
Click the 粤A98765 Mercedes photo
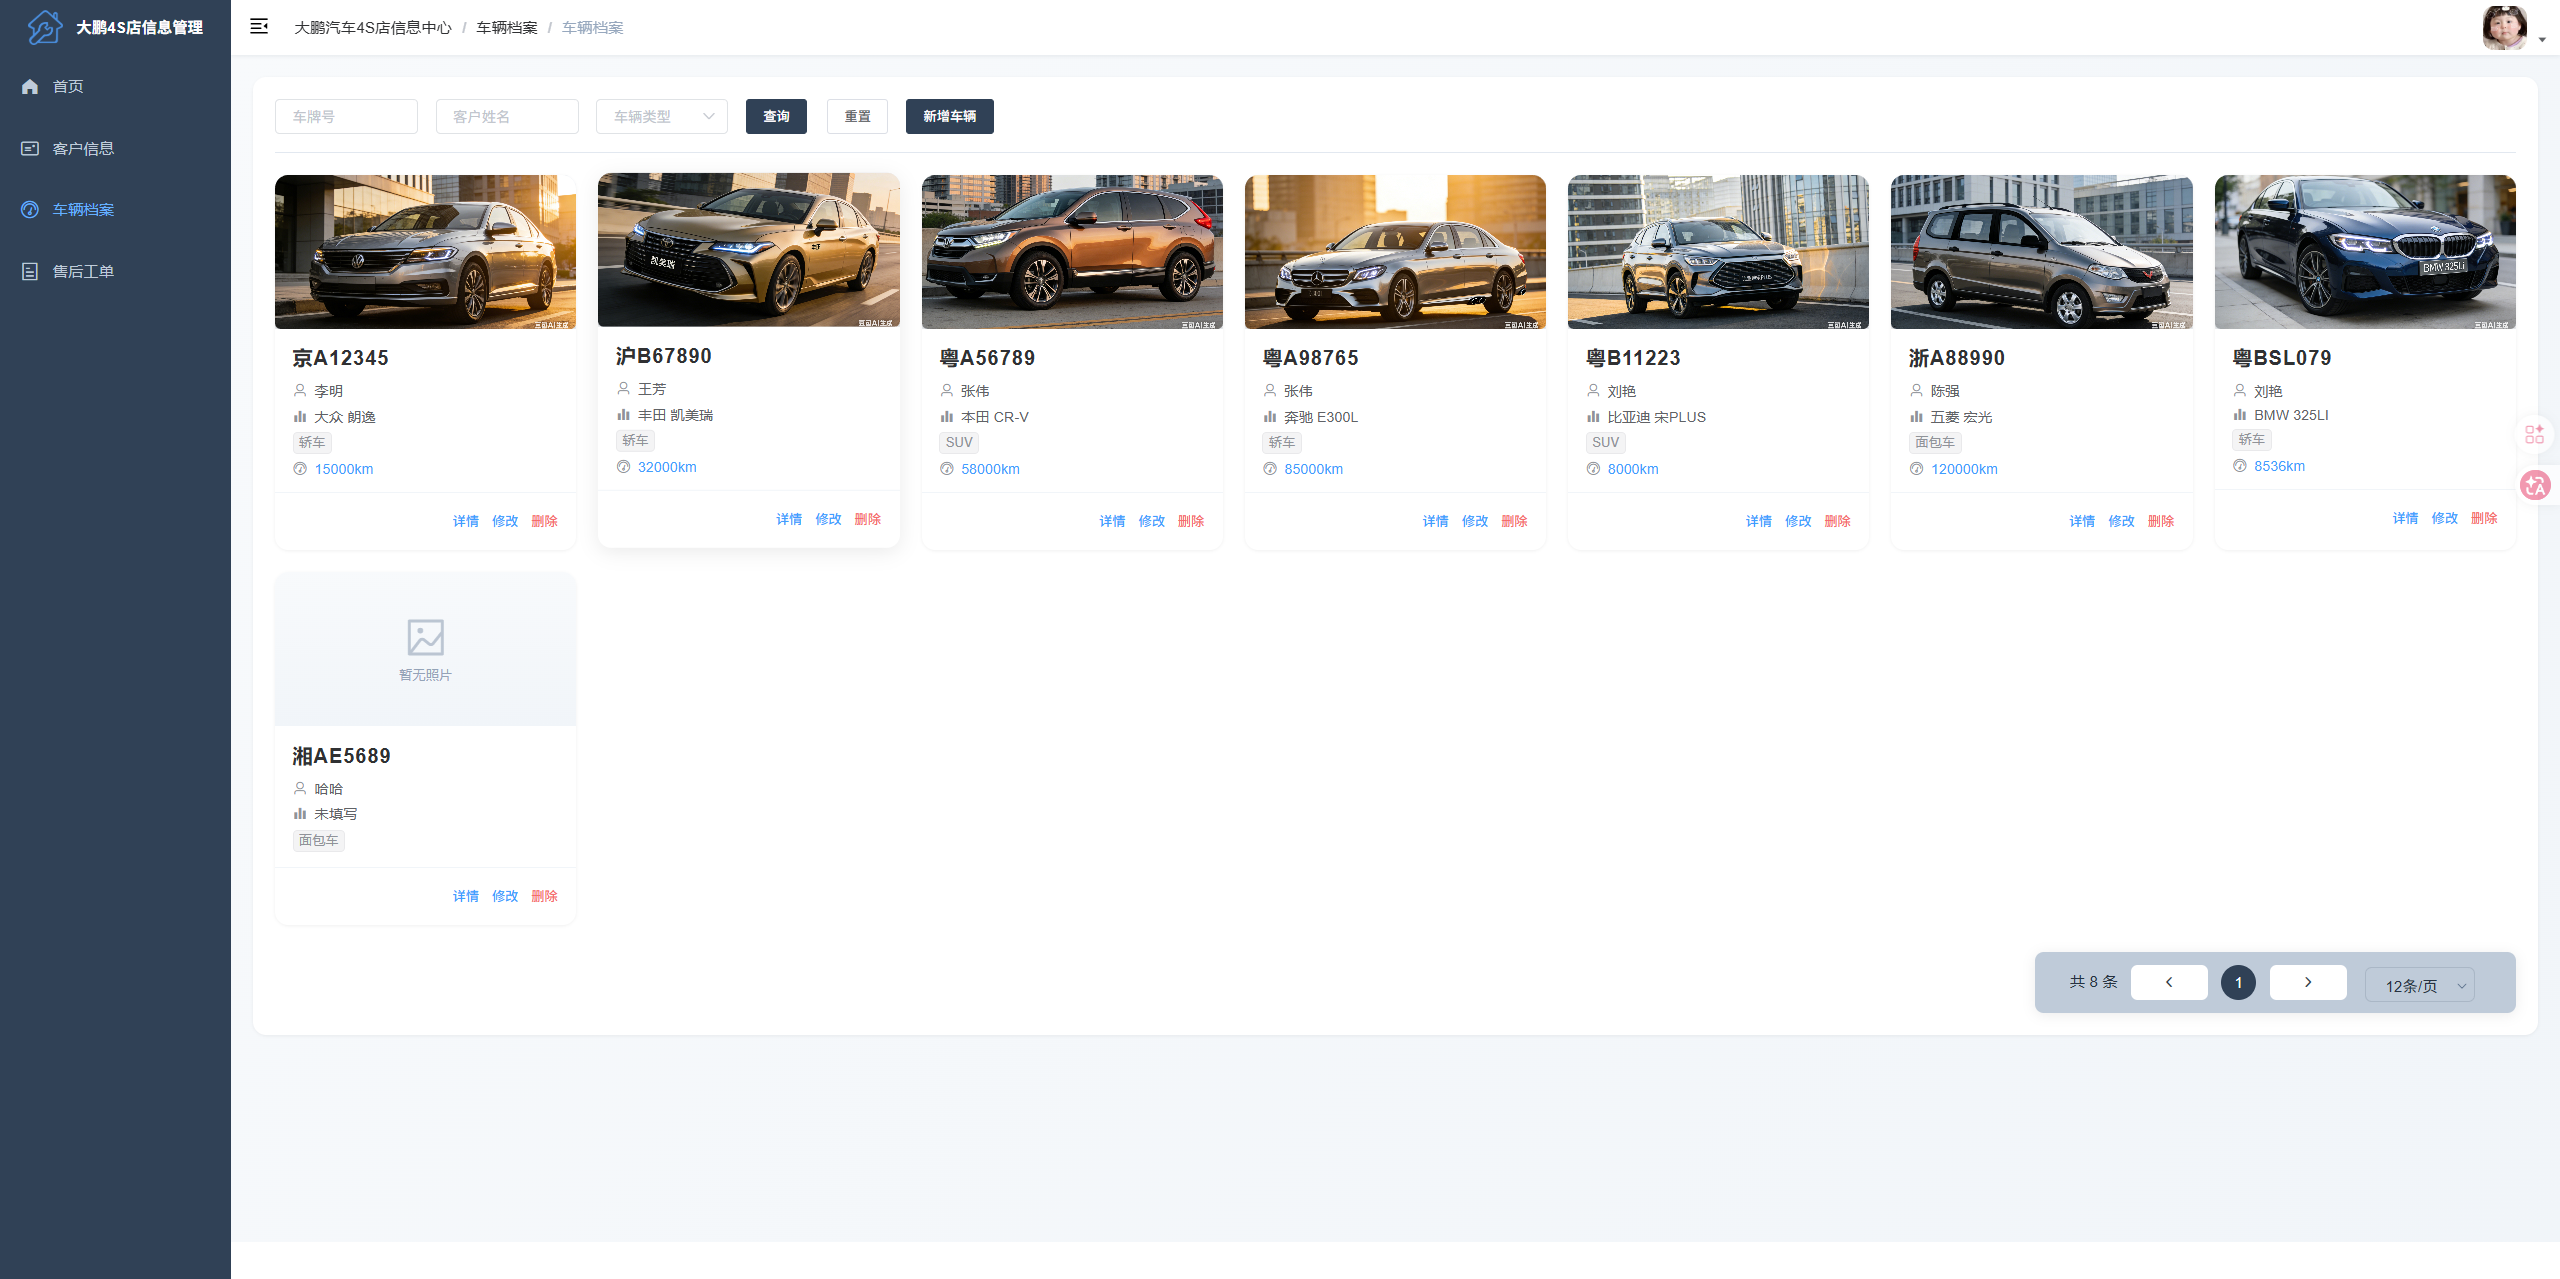(1395, 252)
